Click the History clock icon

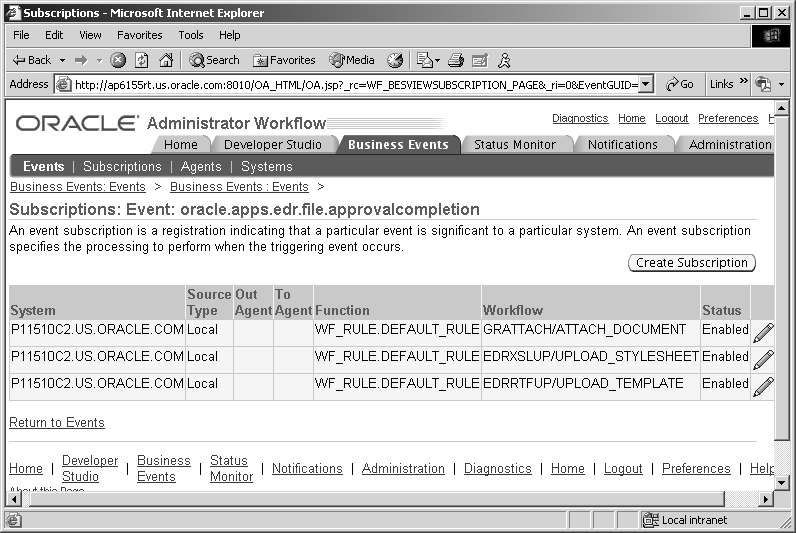[x=395, y=60]
